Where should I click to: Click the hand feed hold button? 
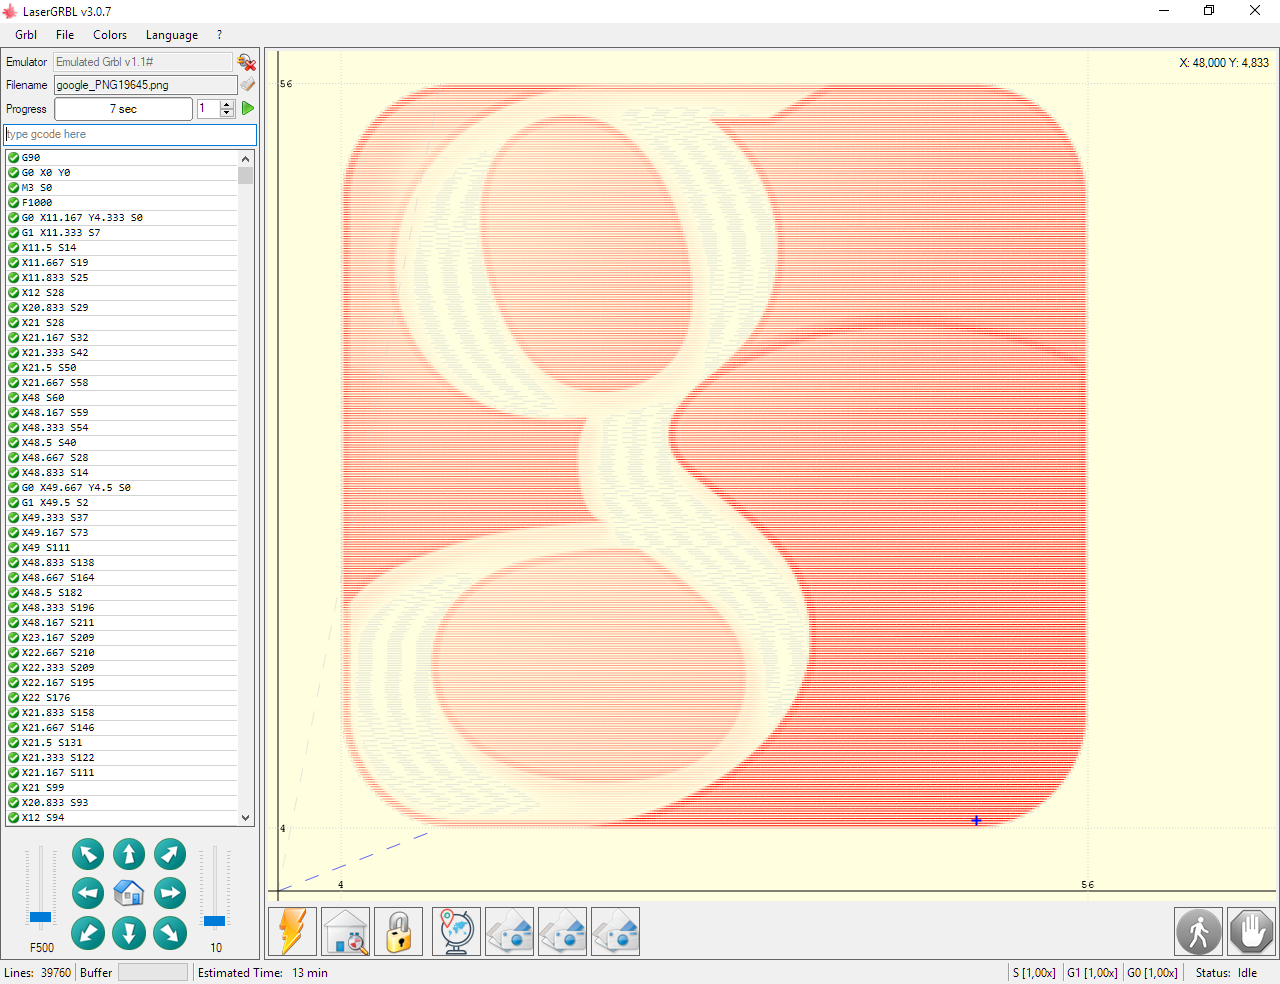pos(1251,931)
